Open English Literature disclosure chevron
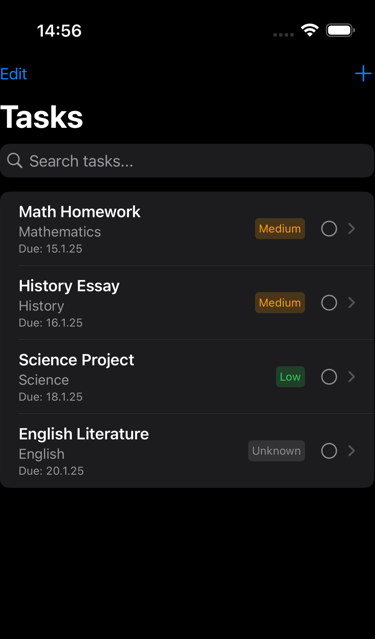Image resolution: width=375 pixels, height=639 pixels. (x=352, y=451)
